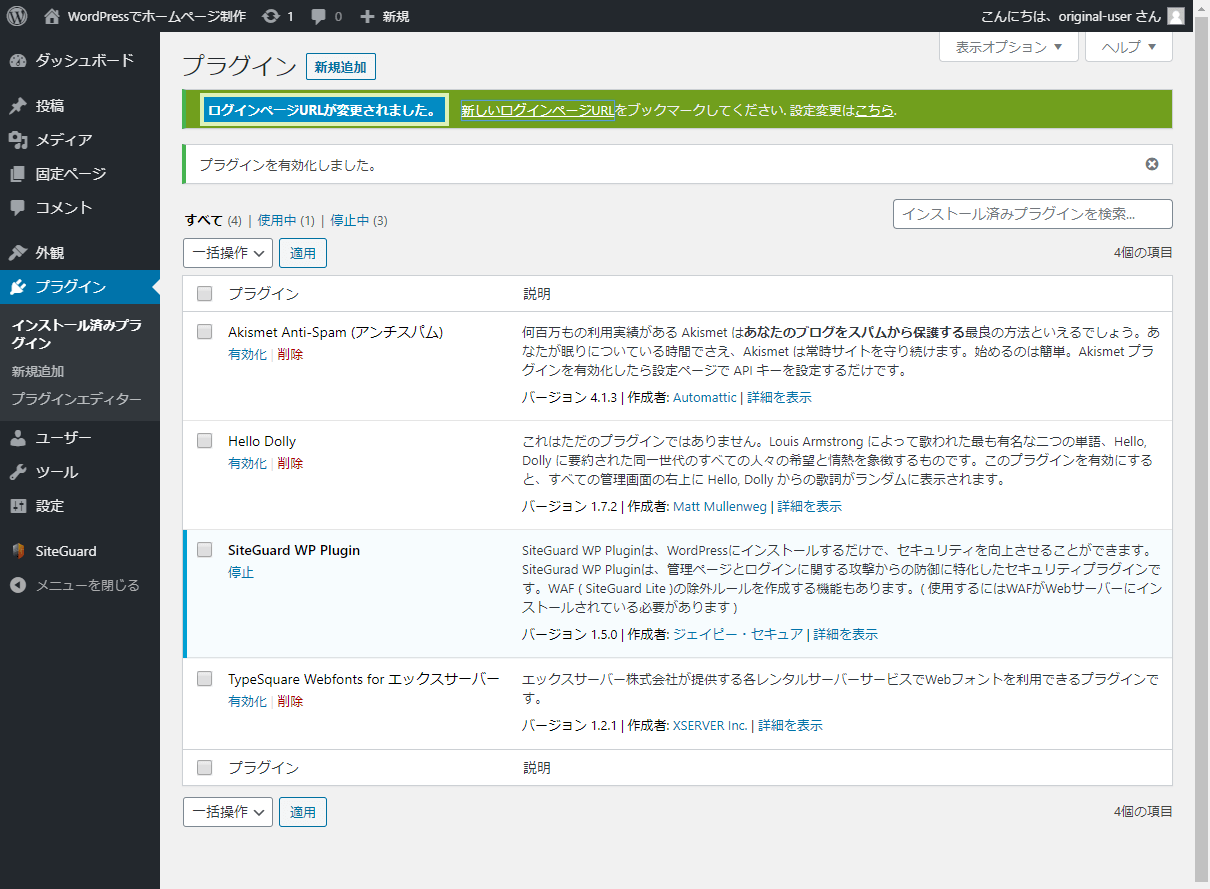
Task: Open the bottom 一括操作 dropdown
Action: tap(228, 812)
